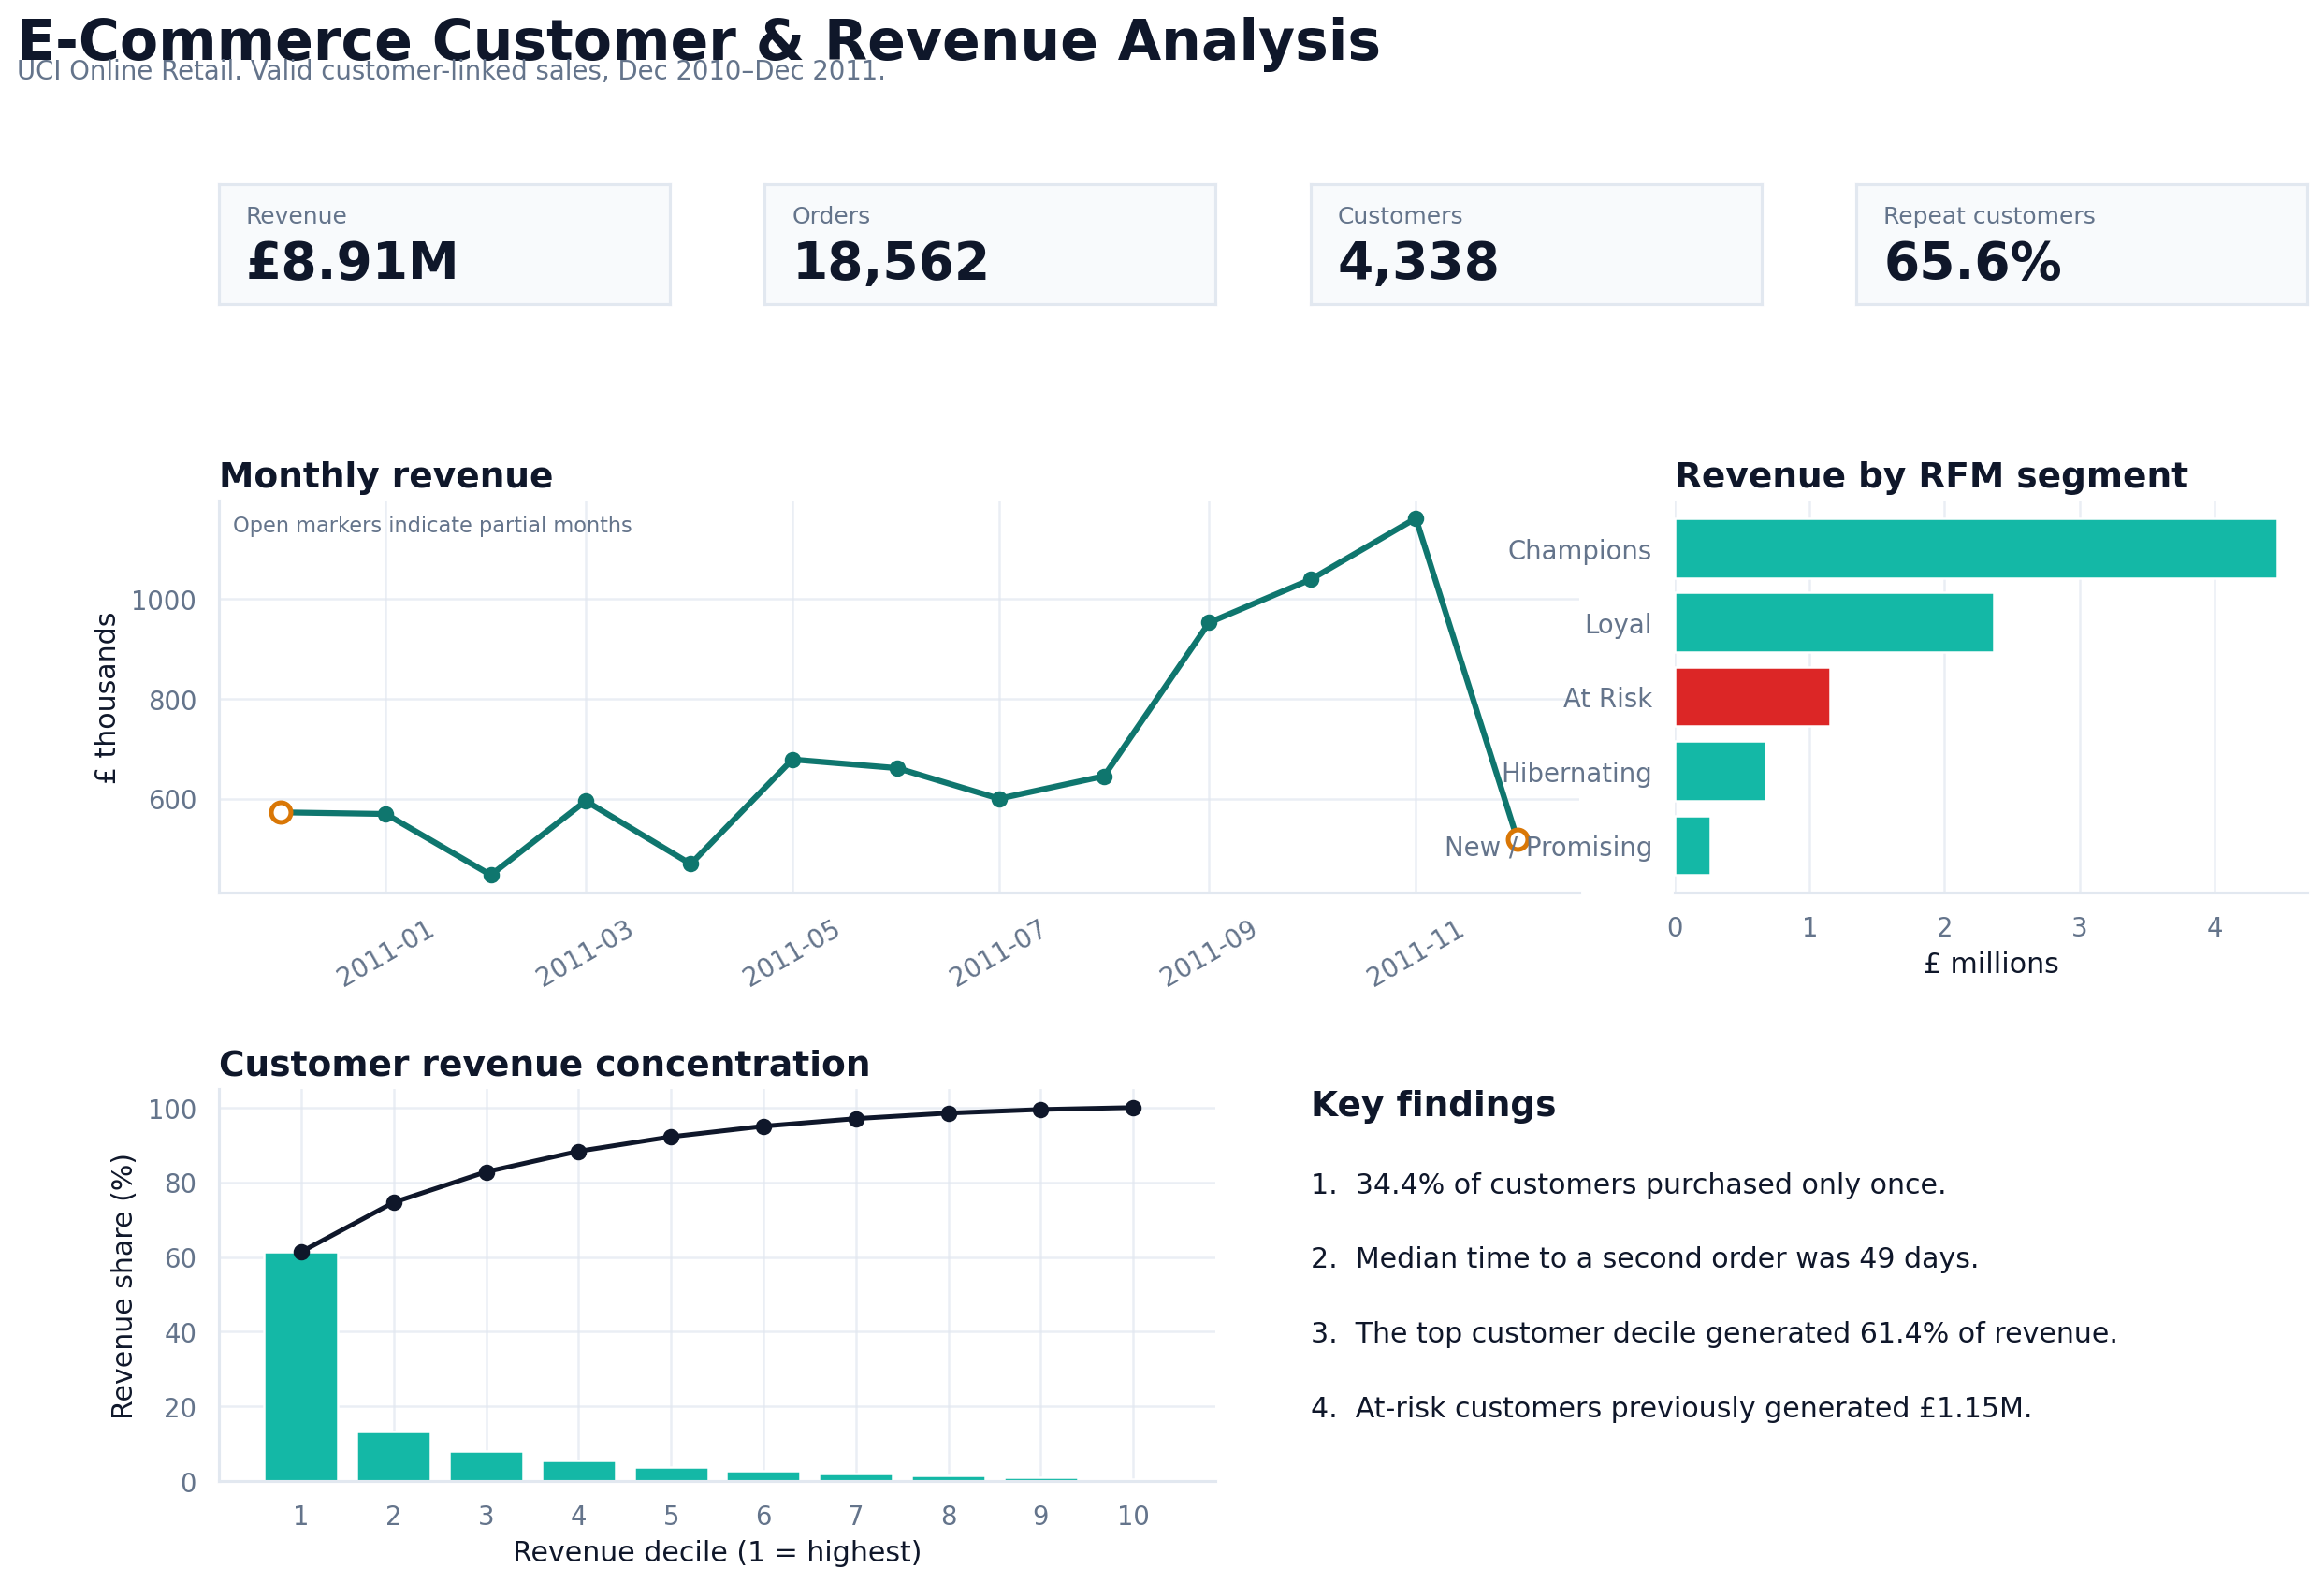Image resolution: width=2324 pixels, height=1583 pixels.
Task: Click the '2011-07' x-axis label
Action: pos(997,953)
